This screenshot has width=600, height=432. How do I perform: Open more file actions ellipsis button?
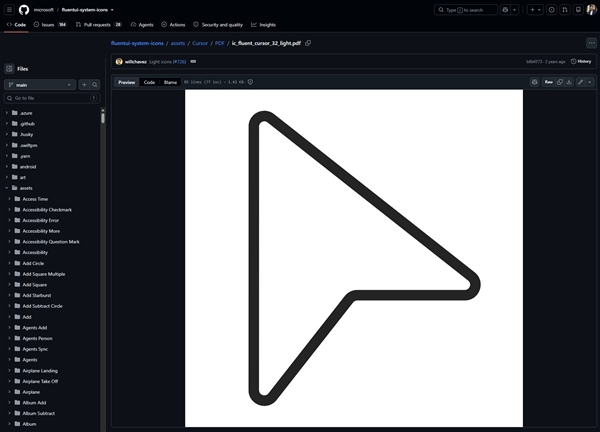pyautogui.click(x=591, y=43)
